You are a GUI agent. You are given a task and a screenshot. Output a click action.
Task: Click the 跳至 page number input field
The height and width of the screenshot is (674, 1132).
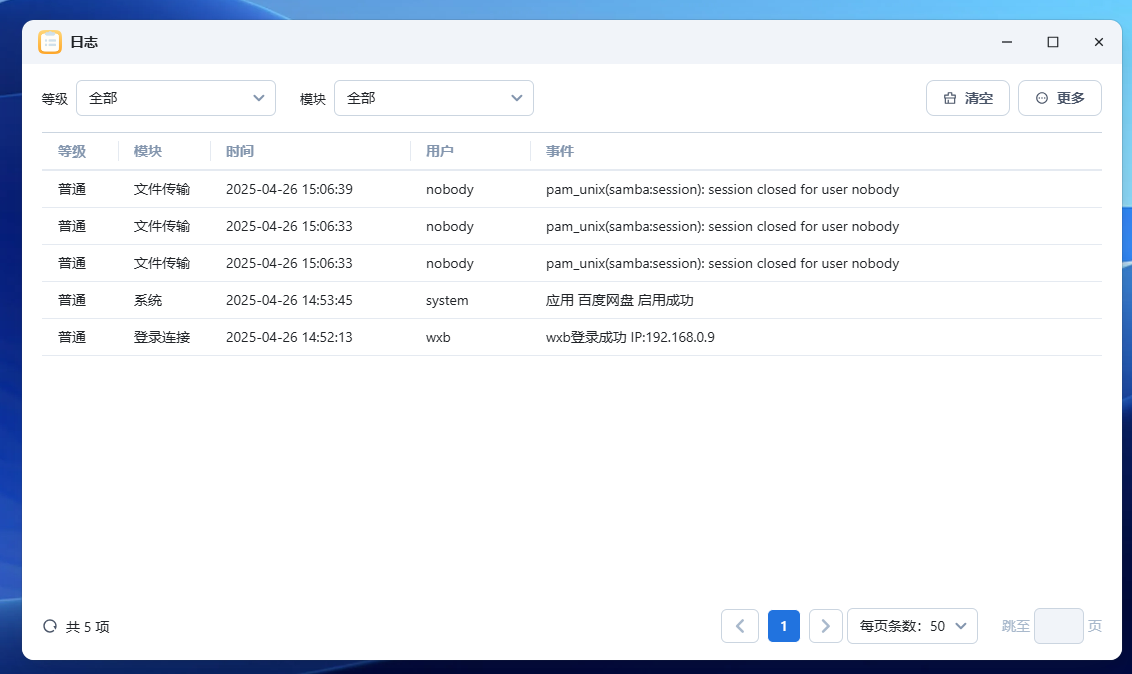(x=1058, y=626)
